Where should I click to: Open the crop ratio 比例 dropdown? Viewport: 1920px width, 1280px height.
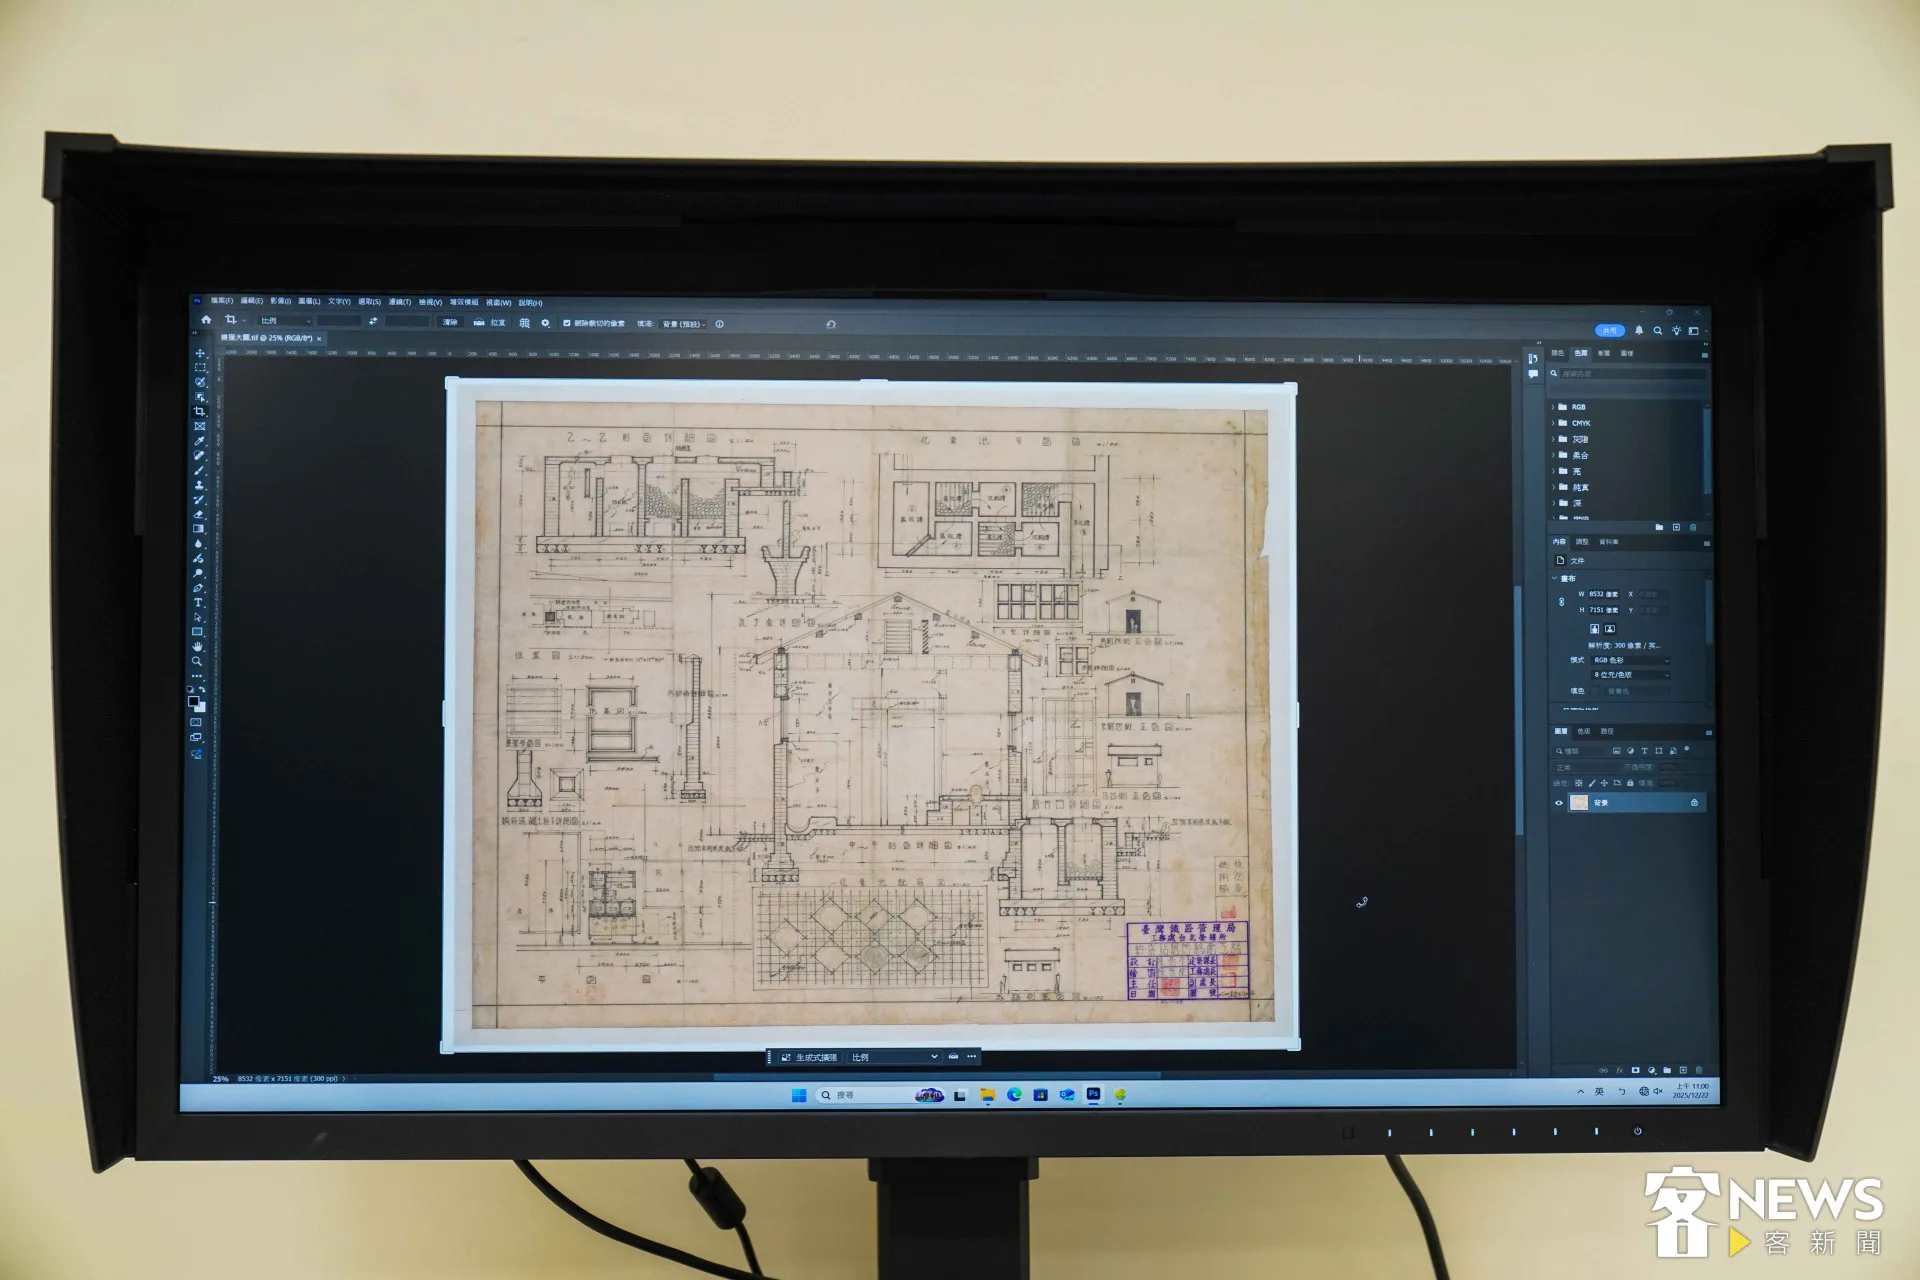pyautogui.click(x=284, y=321)
